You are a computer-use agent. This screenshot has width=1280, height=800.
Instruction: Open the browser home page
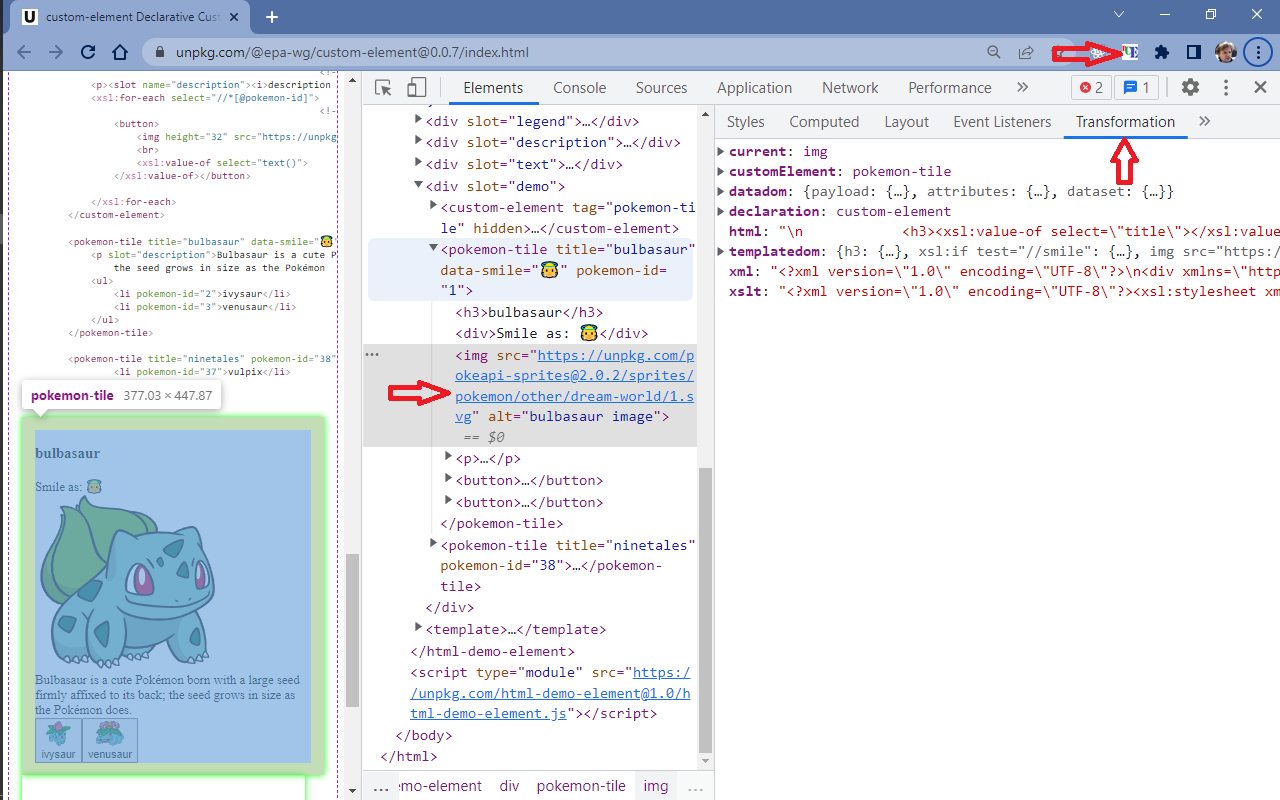(120, 52)
